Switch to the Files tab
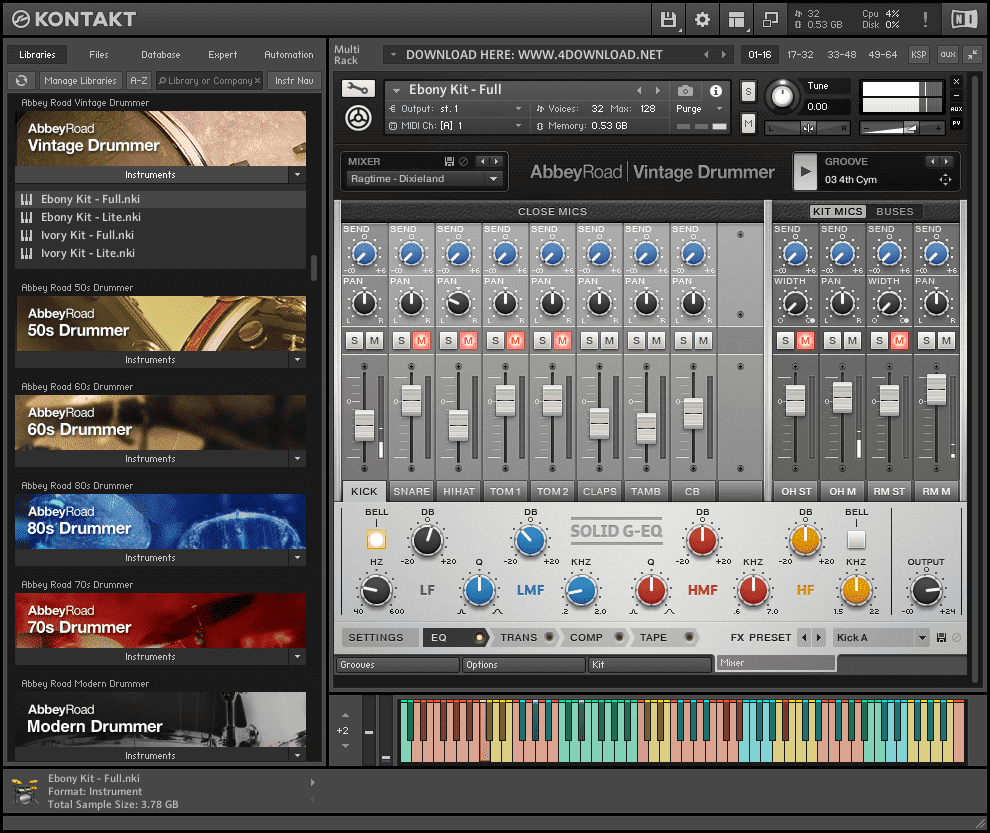 coord(99,55)
